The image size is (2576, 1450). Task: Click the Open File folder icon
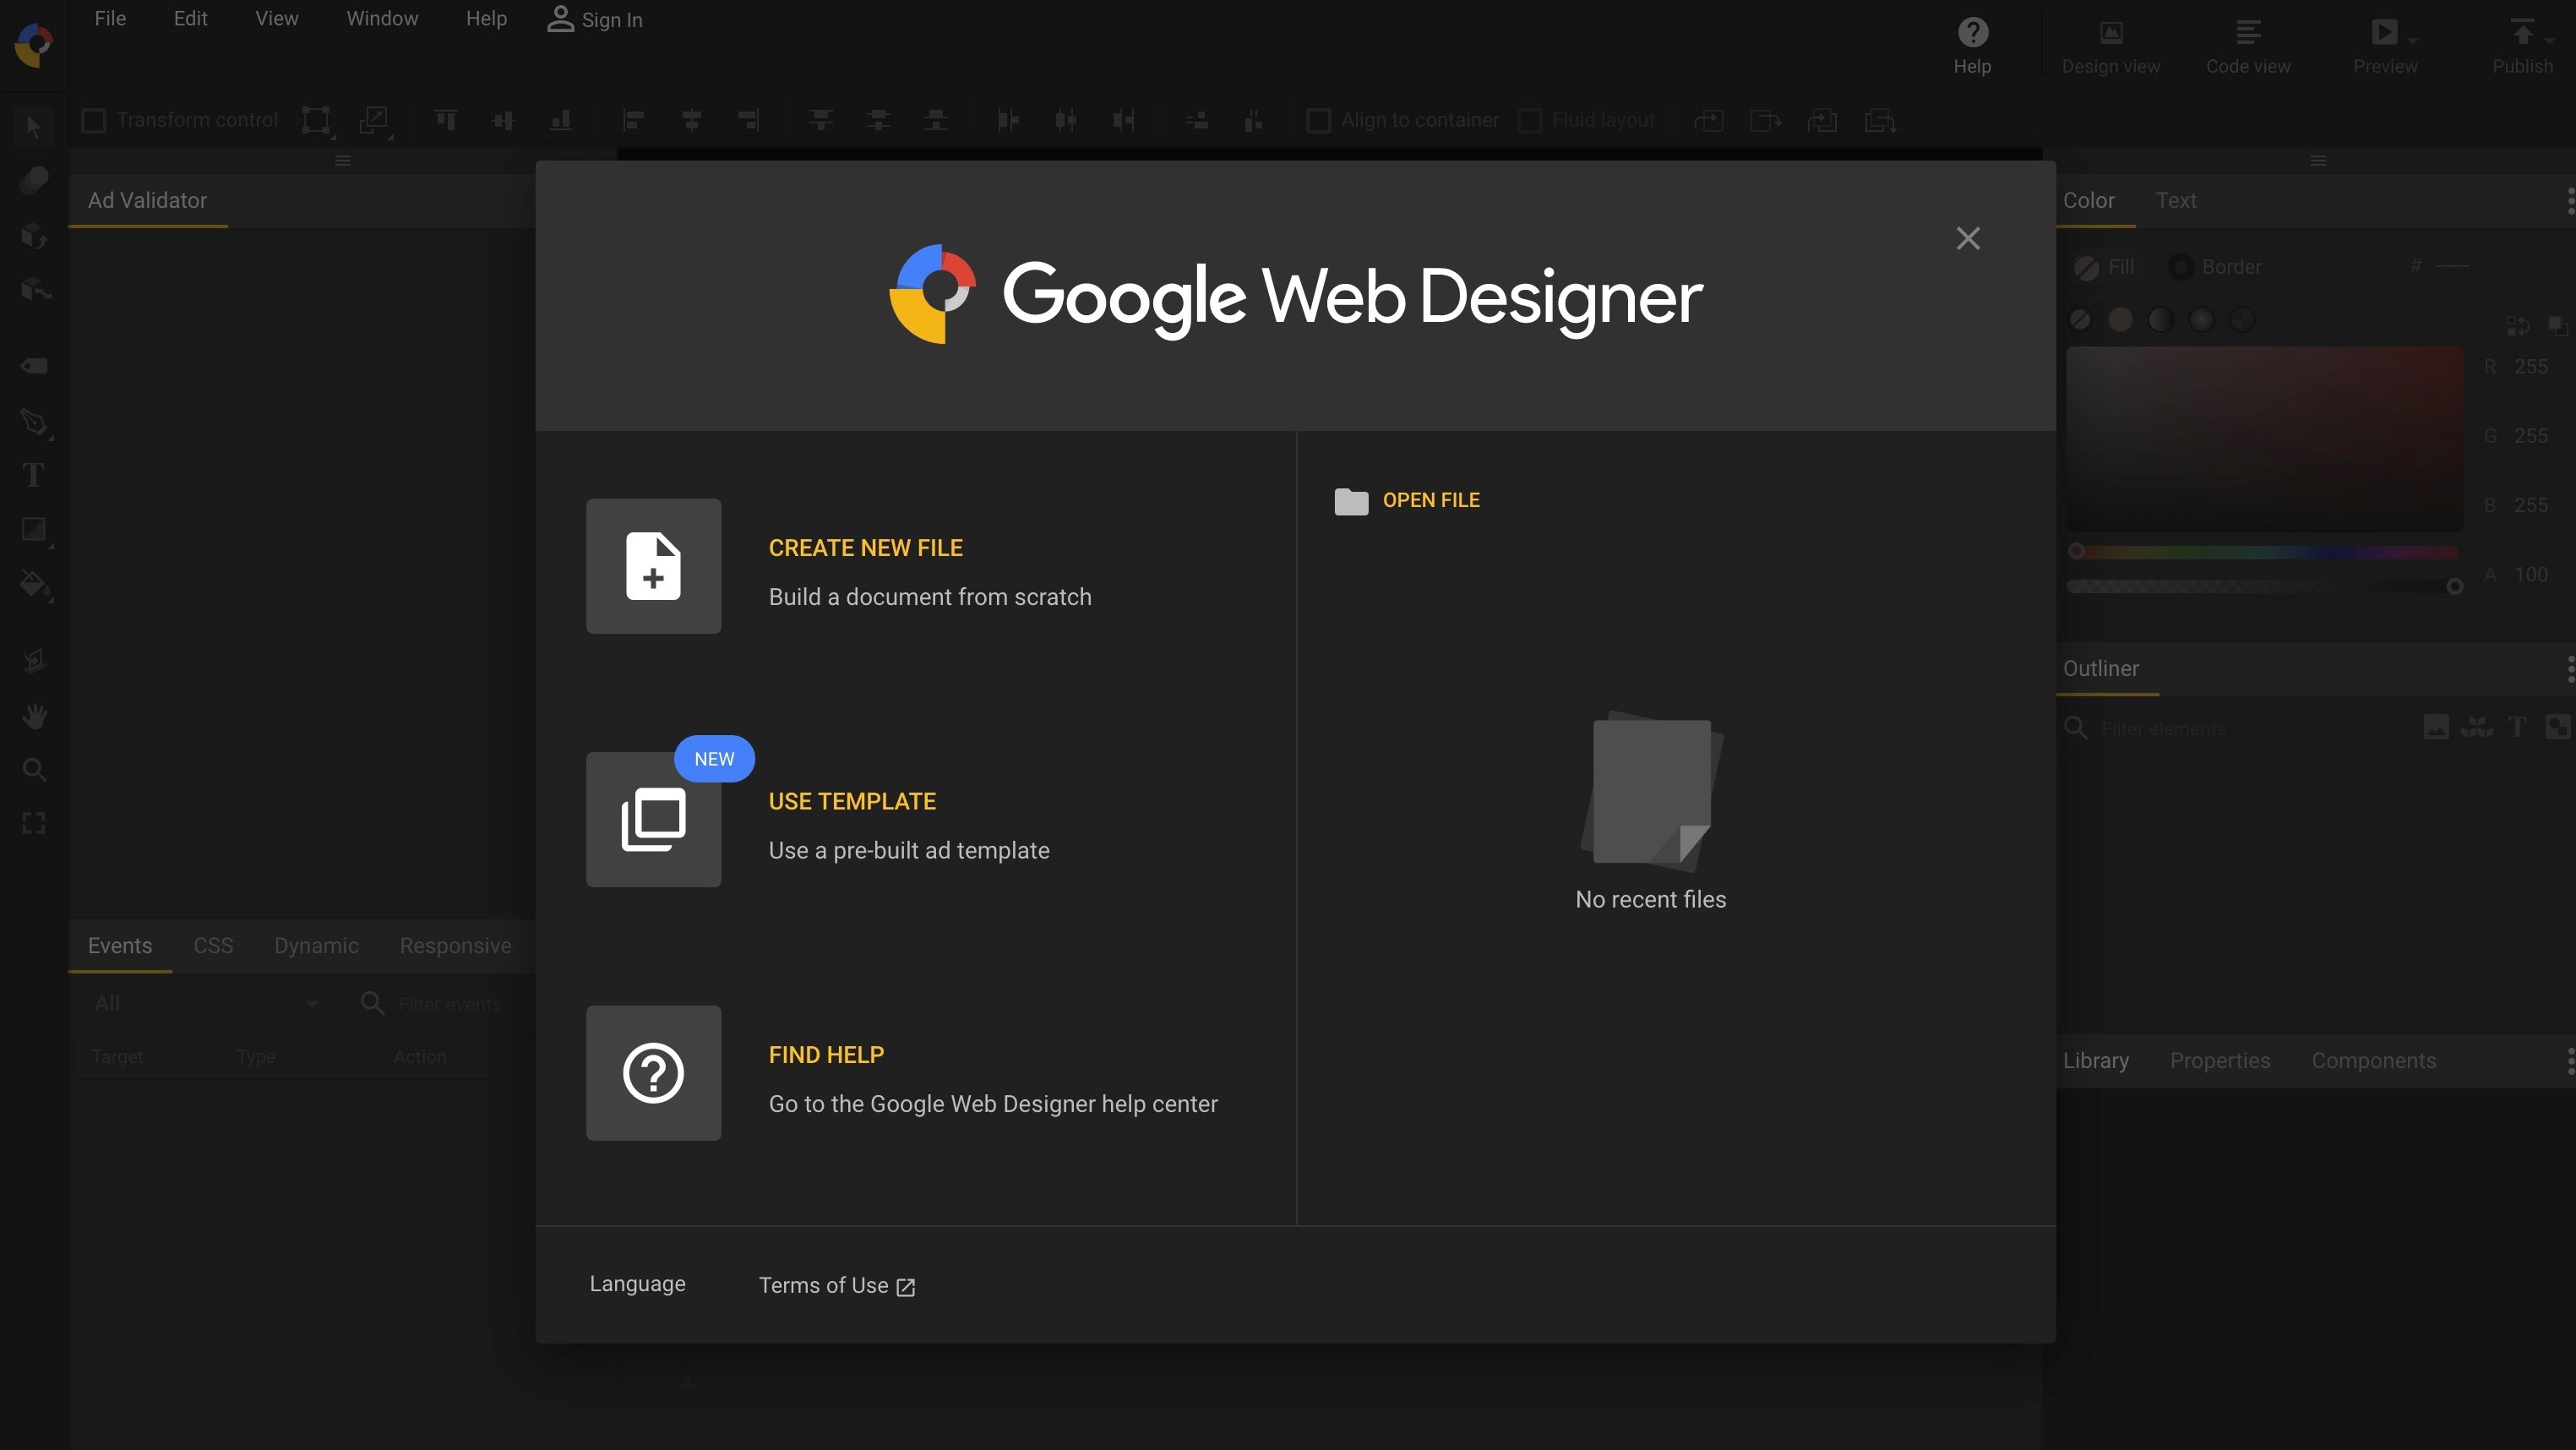[1351, 501]
